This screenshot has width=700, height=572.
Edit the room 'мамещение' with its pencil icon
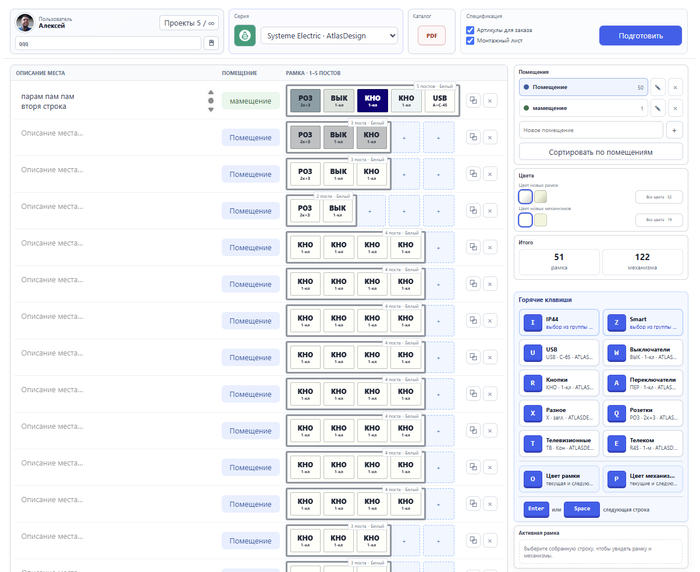click(658, 108)
